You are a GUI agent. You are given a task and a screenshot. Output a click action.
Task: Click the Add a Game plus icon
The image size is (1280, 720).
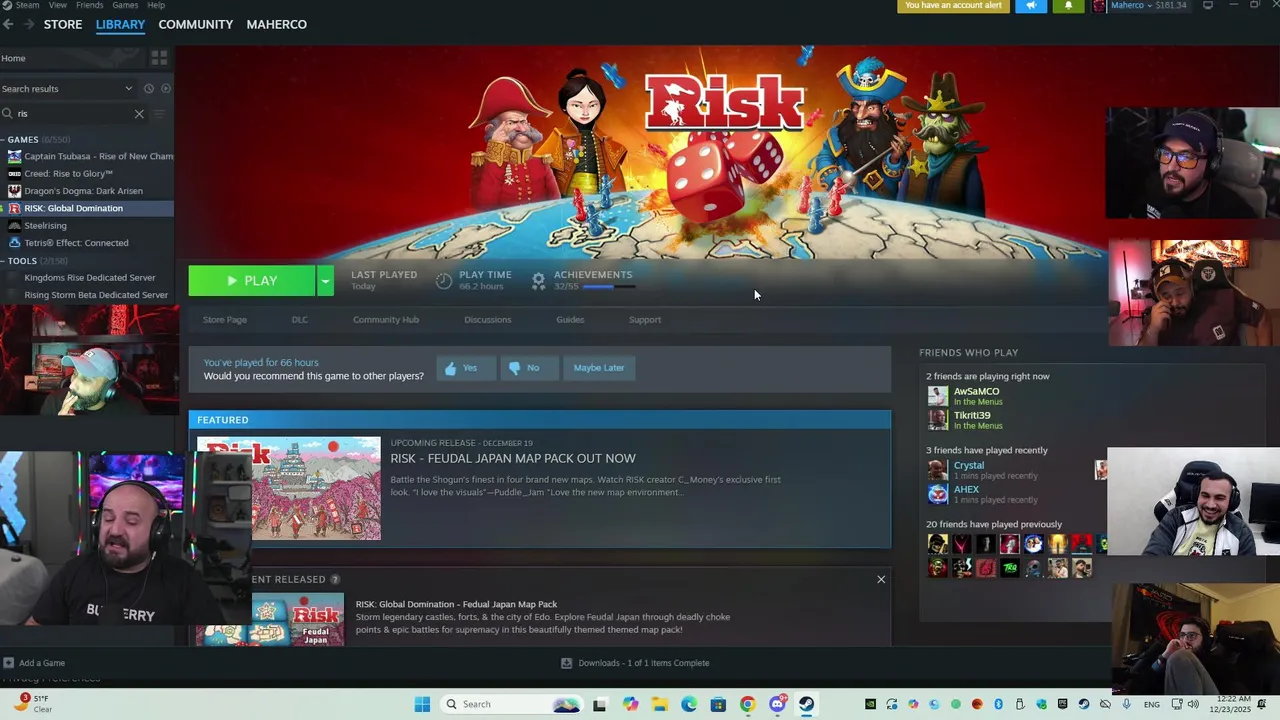coord(8,663)
